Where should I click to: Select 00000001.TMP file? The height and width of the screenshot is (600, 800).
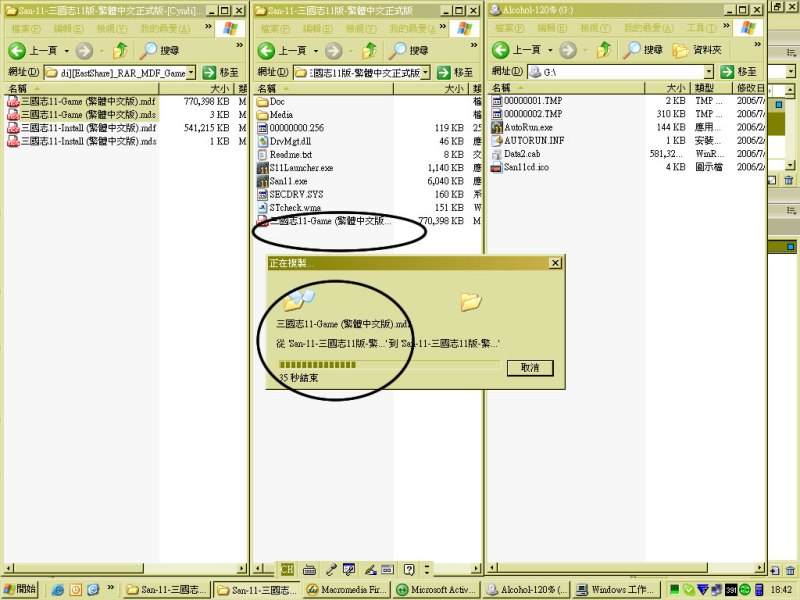coord(527,101)
